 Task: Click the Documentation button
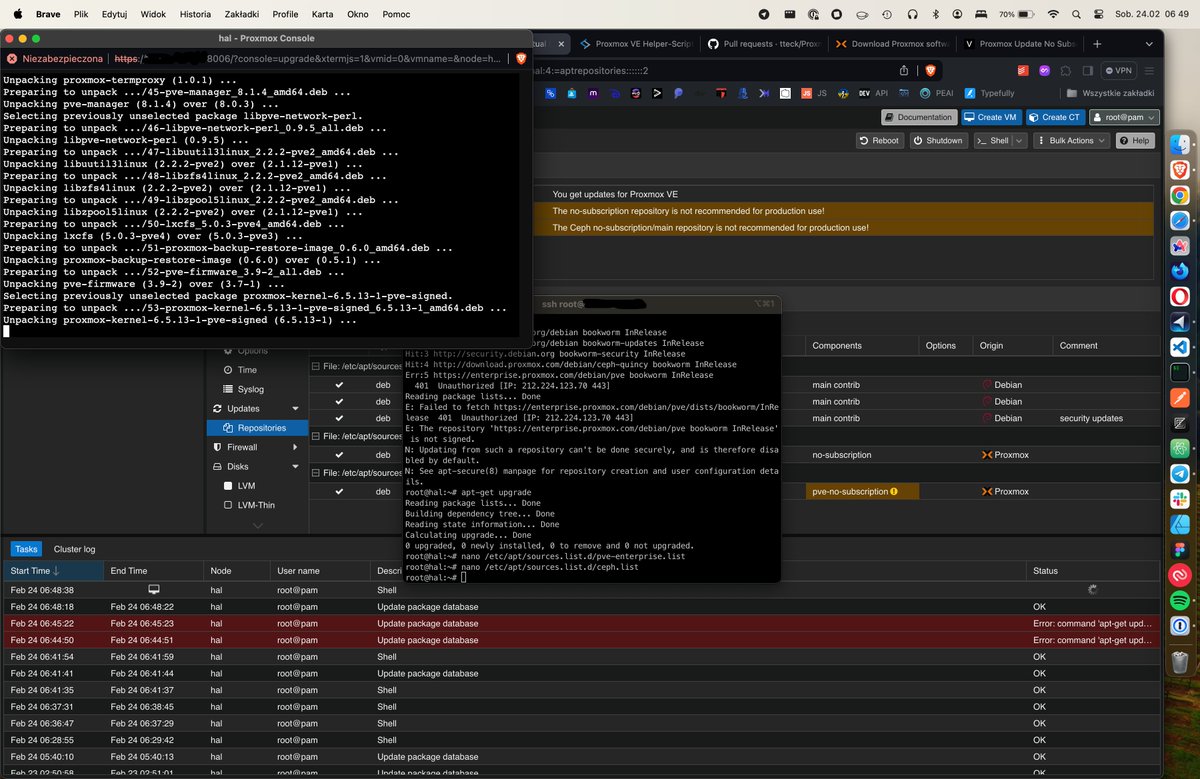coord(918,117)
